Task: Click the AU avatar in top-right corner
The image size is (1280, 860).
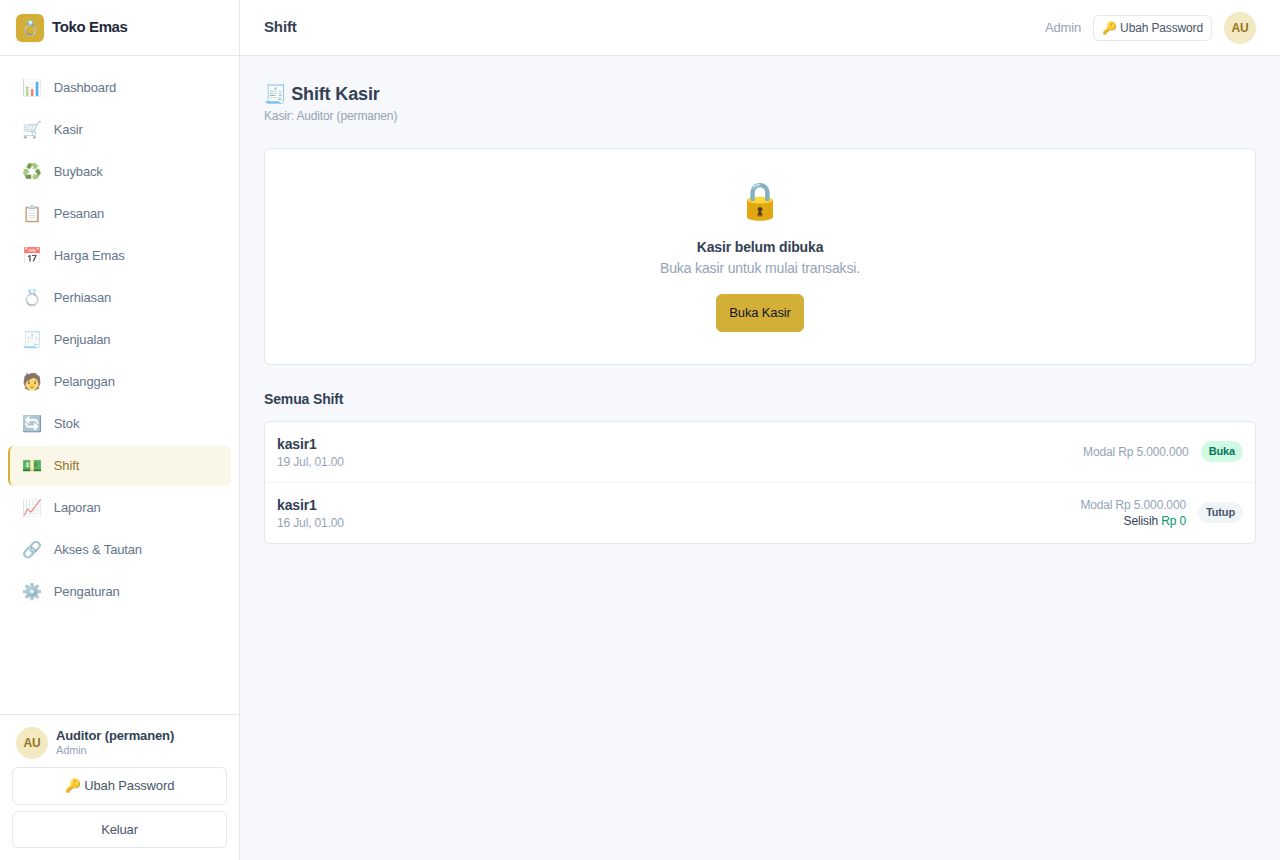Action: [x=1240, y=28]
